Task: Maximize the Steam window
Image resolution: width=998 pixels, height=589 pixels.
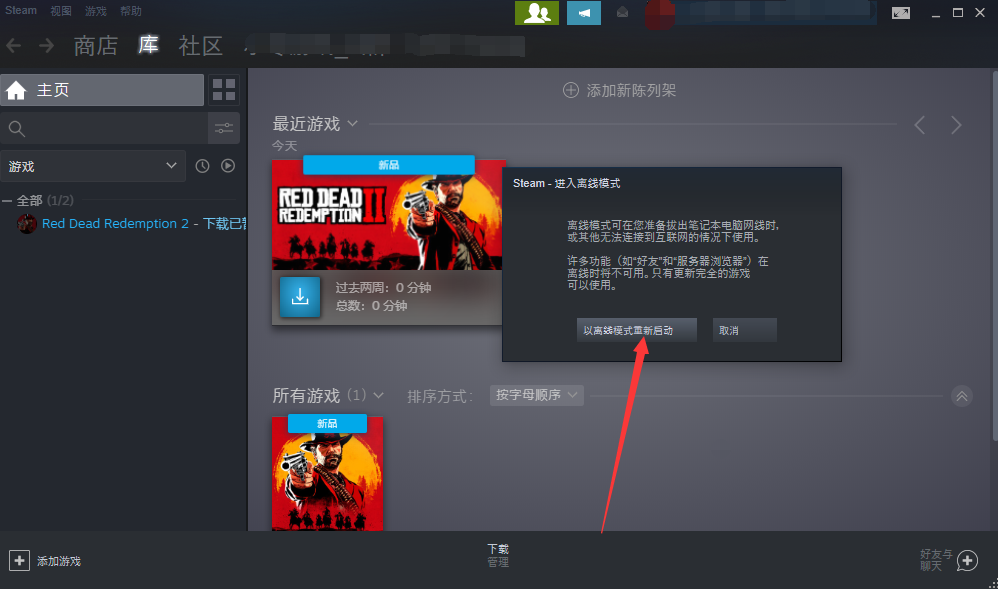Action: 957,13
